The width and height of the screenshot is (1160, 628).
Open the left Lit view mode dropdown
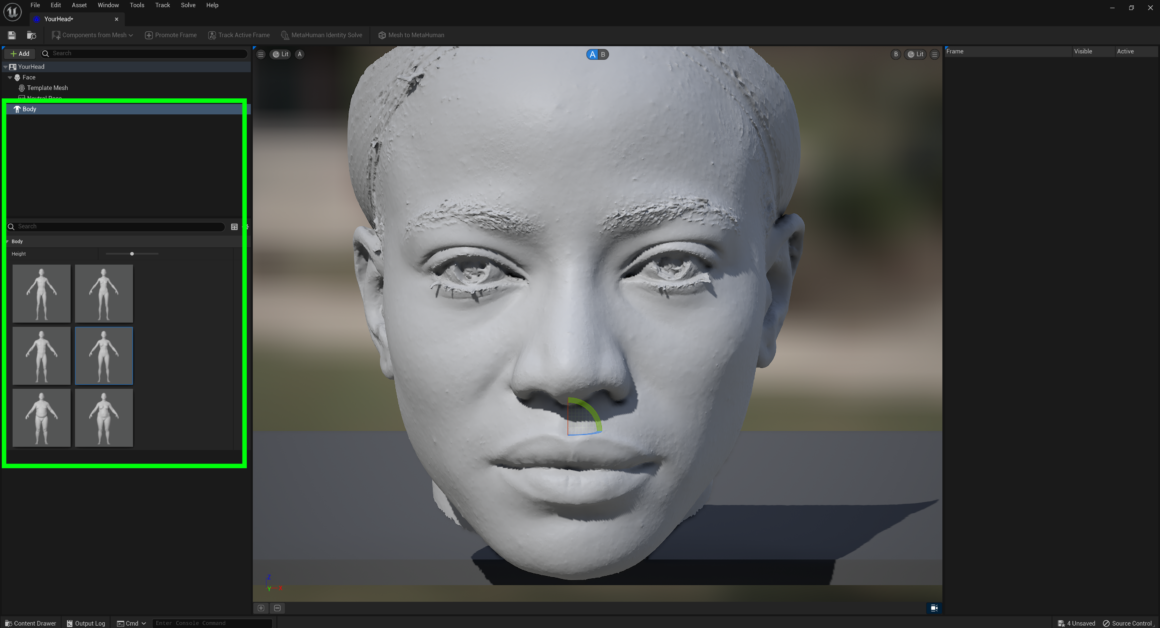coord(280,54)
